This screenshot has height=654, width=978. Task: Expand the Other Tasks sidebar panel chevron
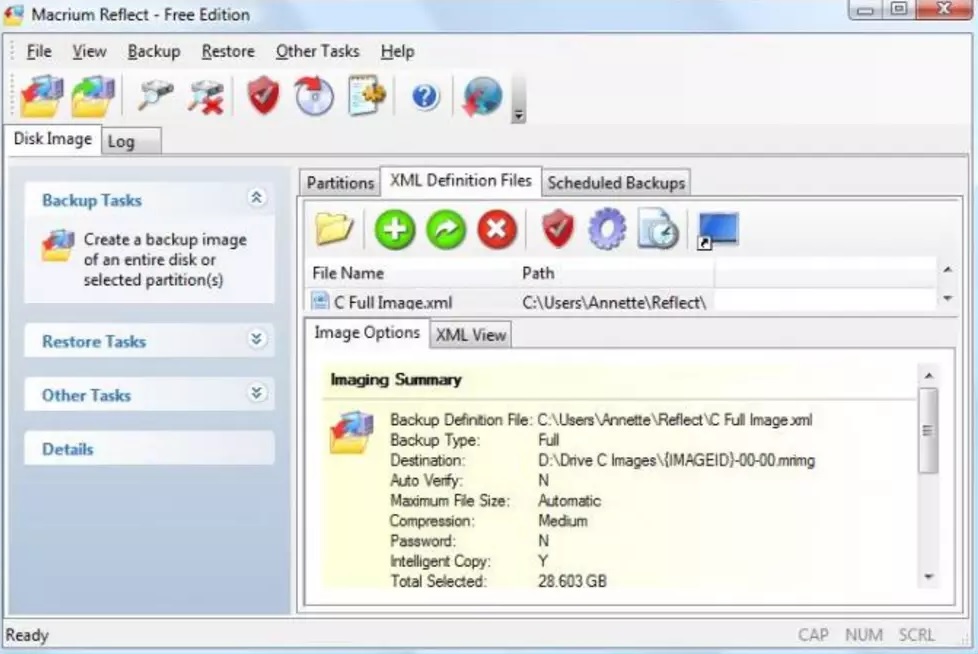(256, 393)
